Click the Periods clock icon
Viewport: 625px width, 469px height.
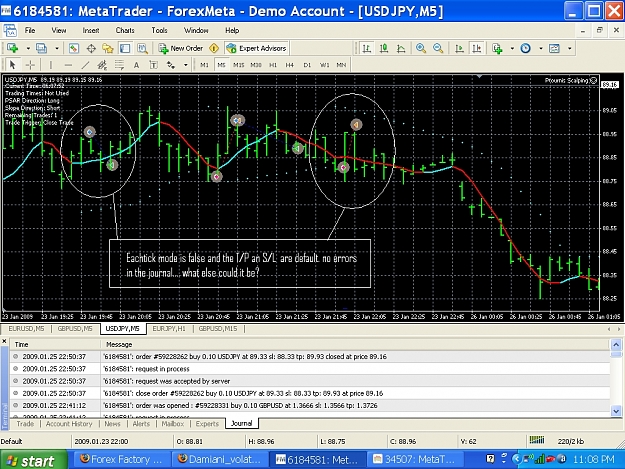(526, 48)
